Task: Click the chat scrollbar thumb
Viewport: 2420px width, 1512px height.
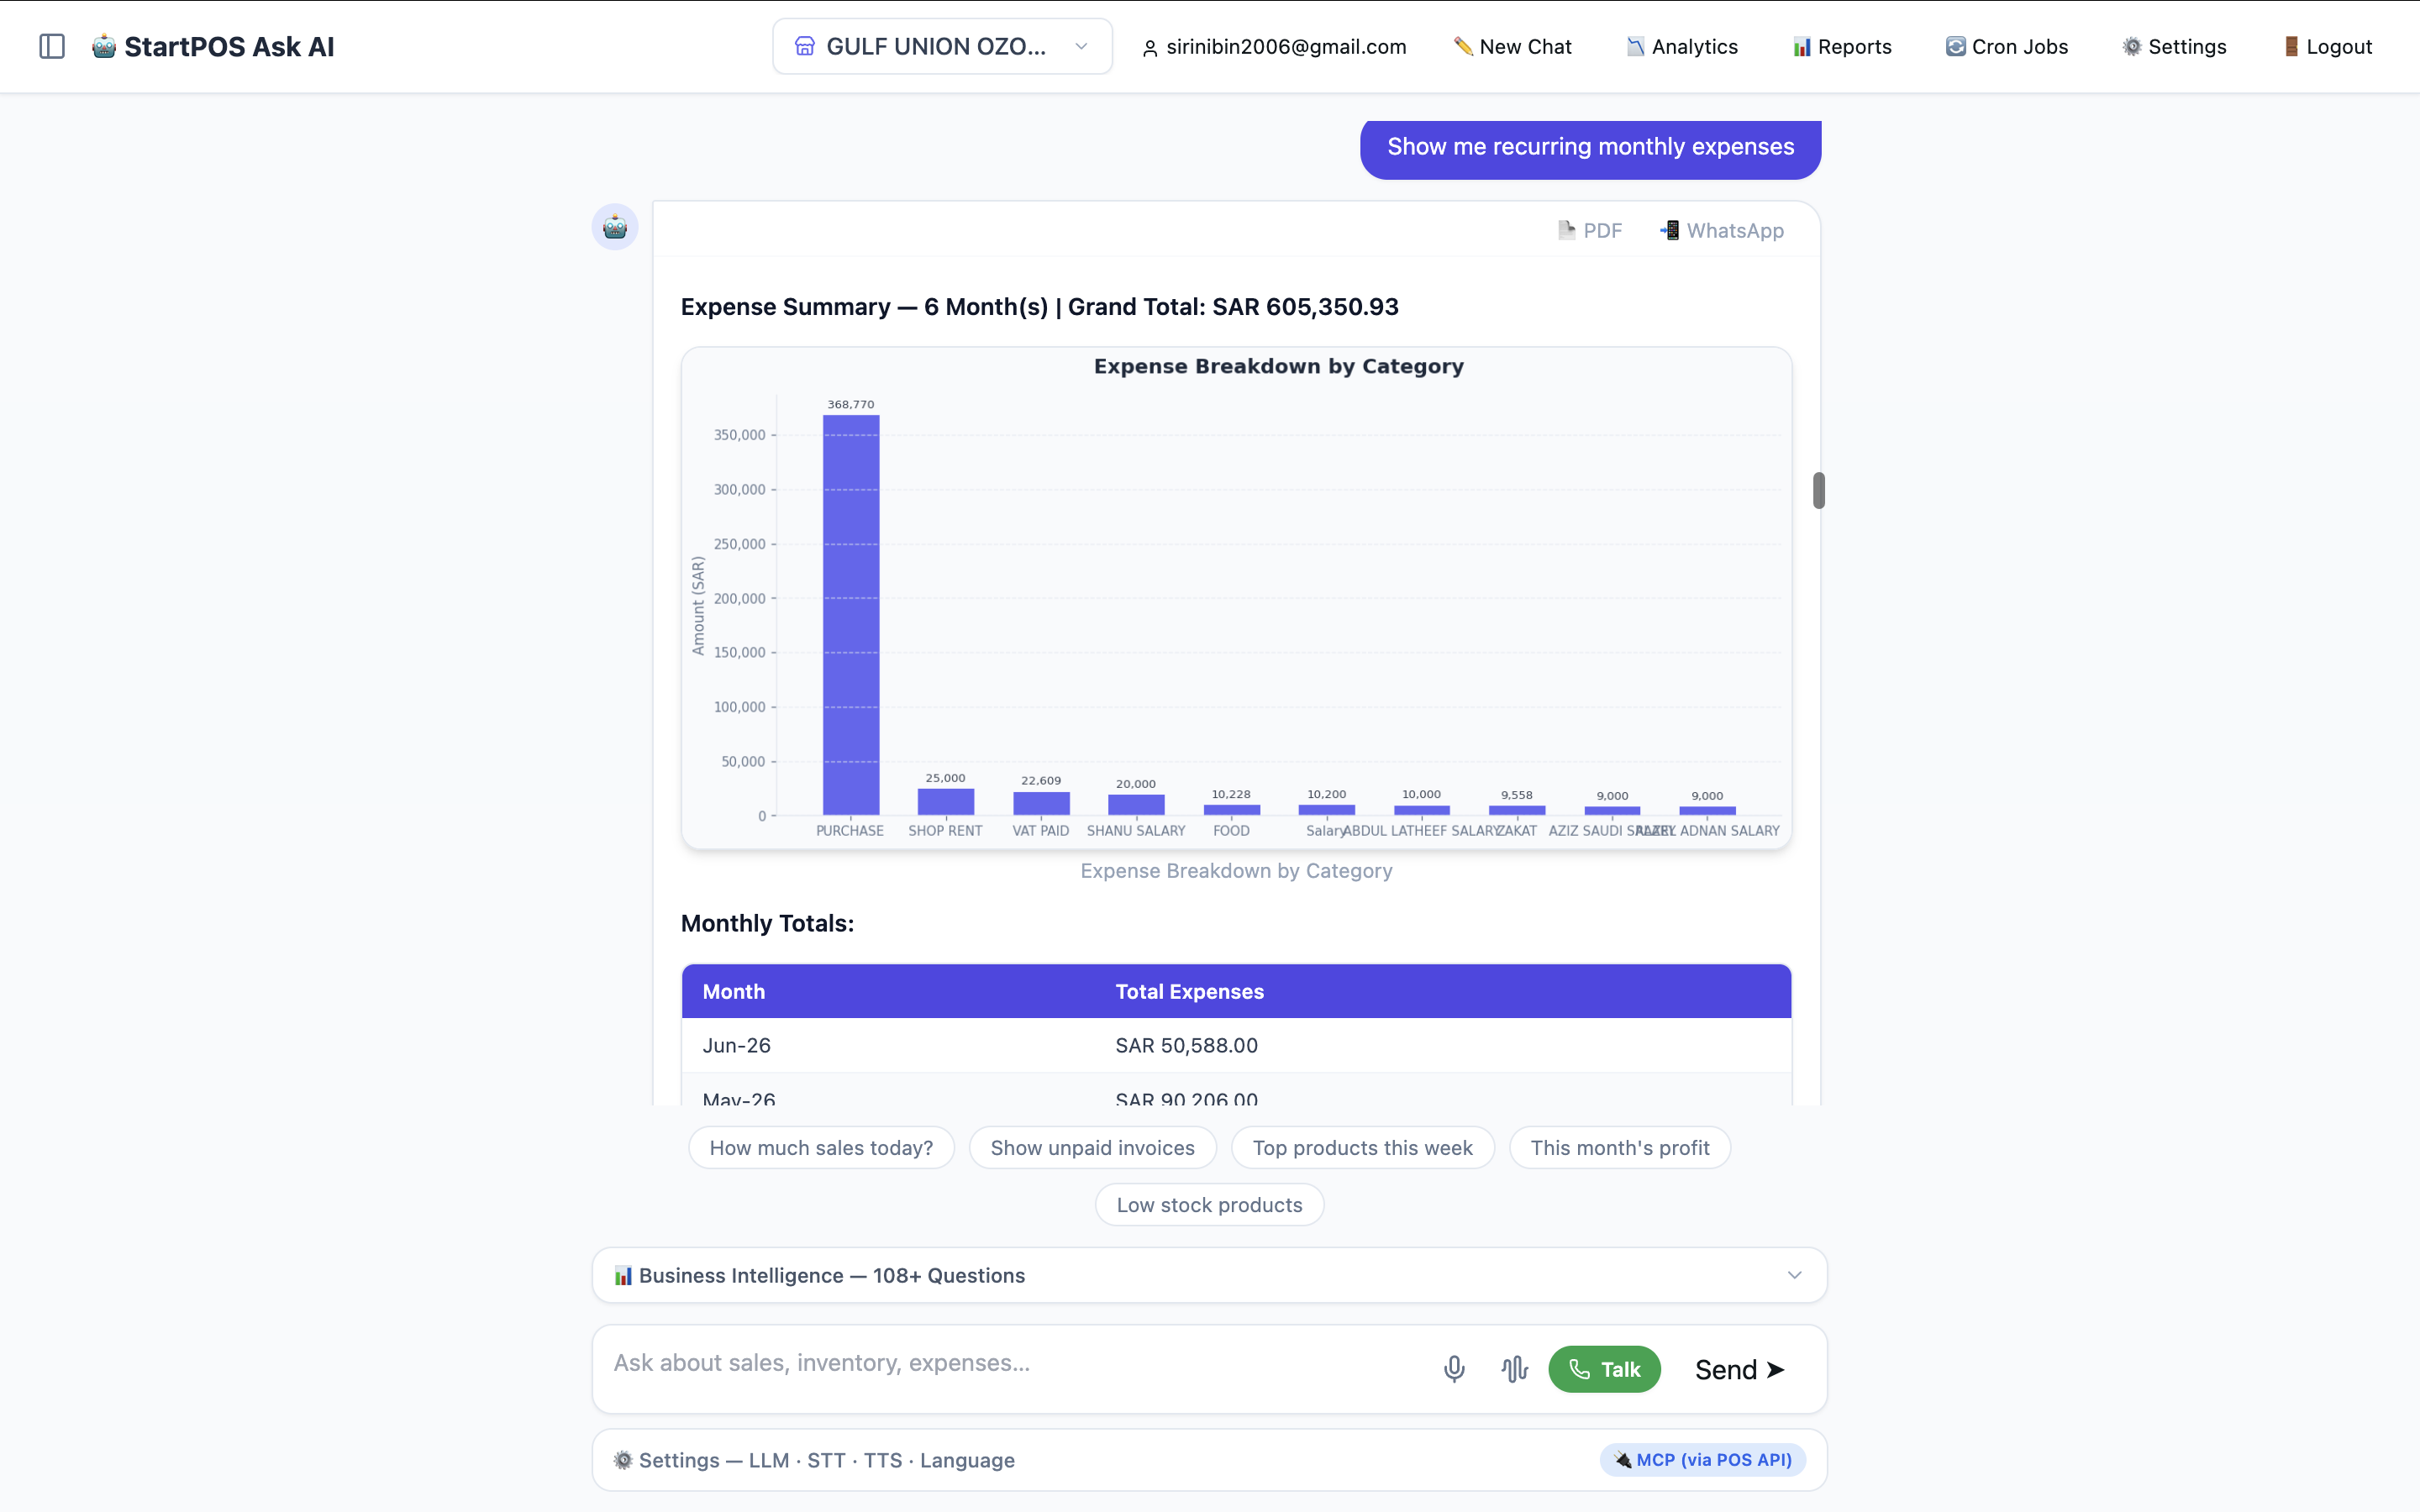Action: click(1819, 490)
